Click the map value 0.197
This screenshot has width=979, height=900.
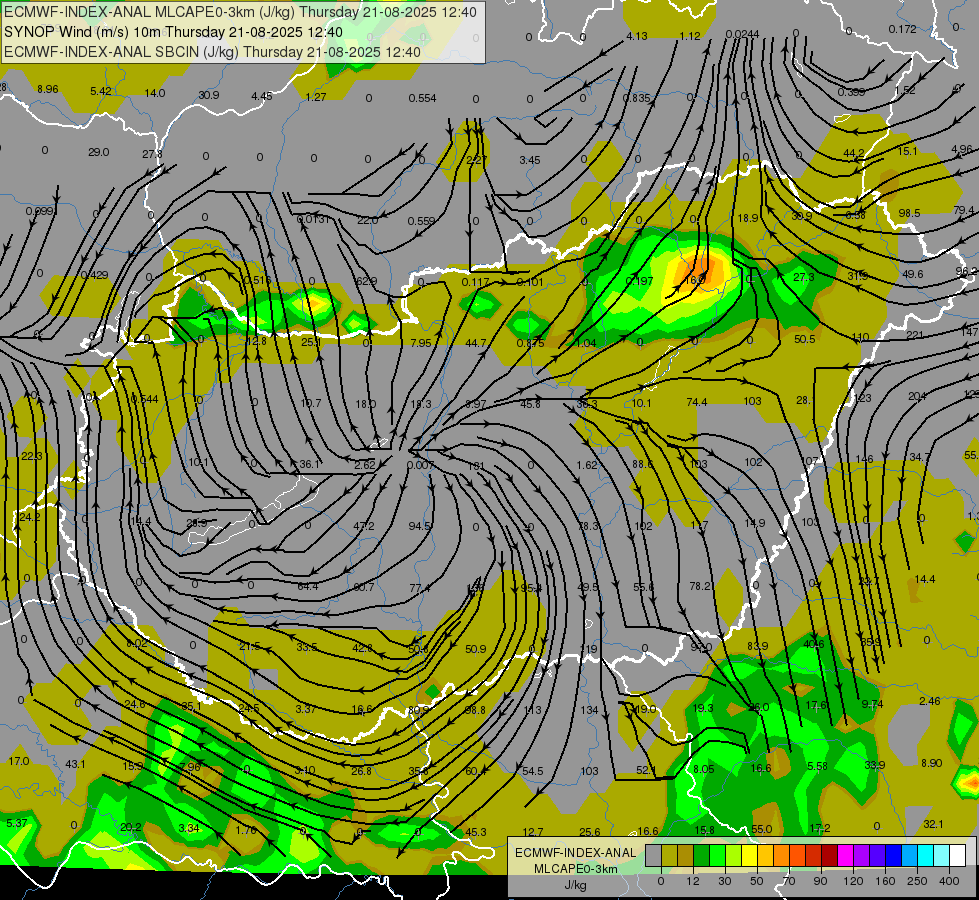pyautogui.click(x=639, y=281)
